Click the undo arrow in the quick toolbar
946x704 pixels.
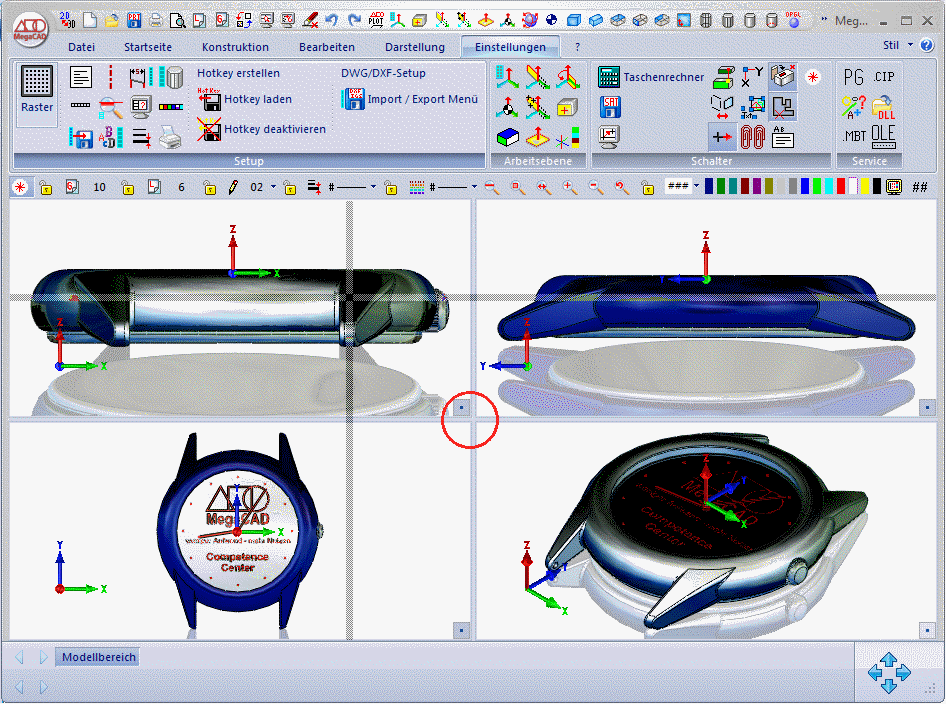click(x=333, y=19)
